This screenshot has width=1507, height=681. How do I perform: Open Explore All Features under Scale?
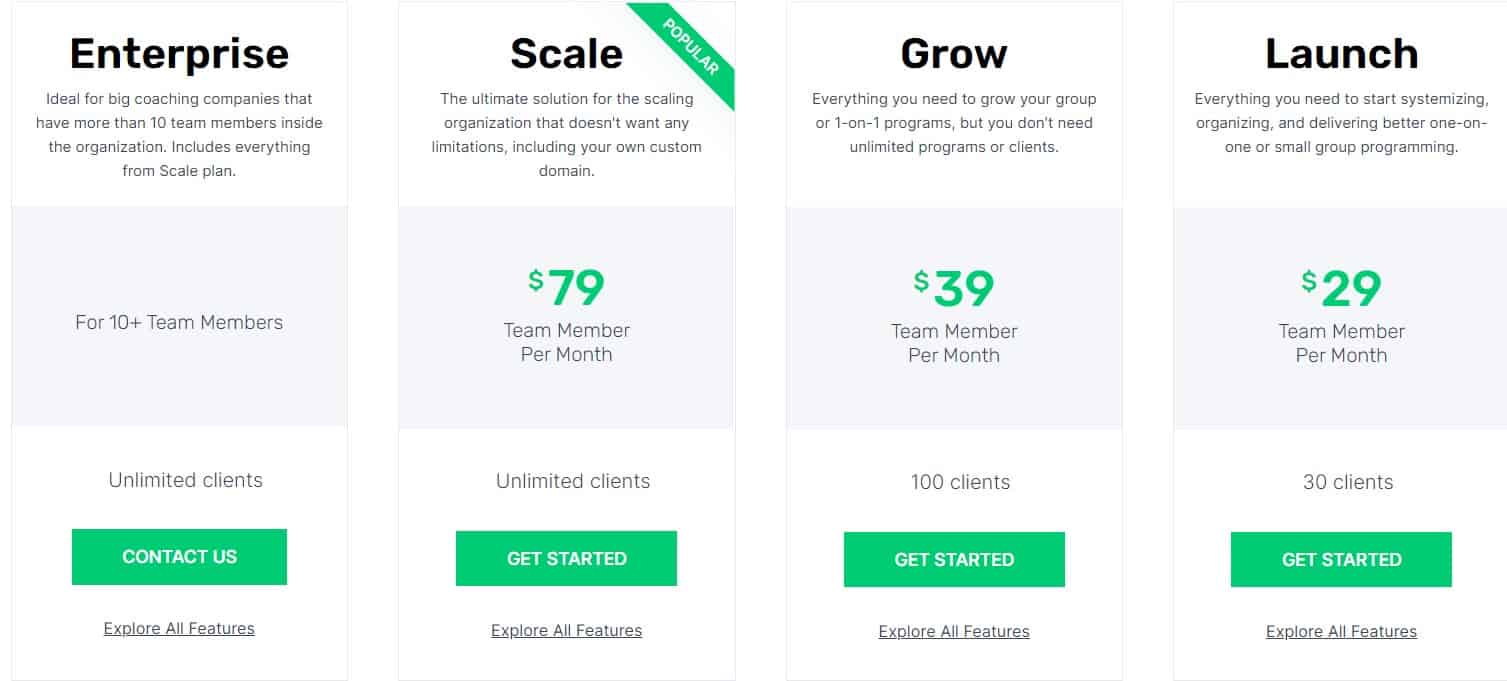click(566, 631)
